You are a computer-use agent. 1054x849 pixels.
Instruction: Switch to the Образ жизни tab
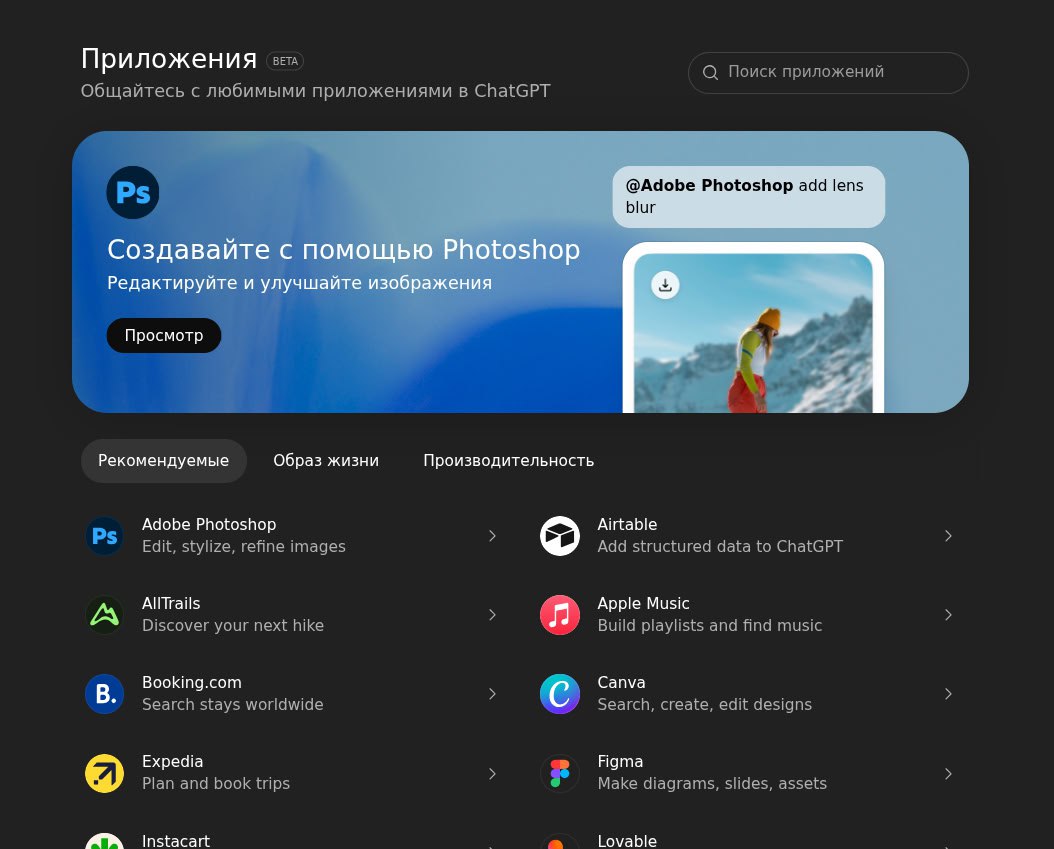pyautogui.click(x=326, y=461)
